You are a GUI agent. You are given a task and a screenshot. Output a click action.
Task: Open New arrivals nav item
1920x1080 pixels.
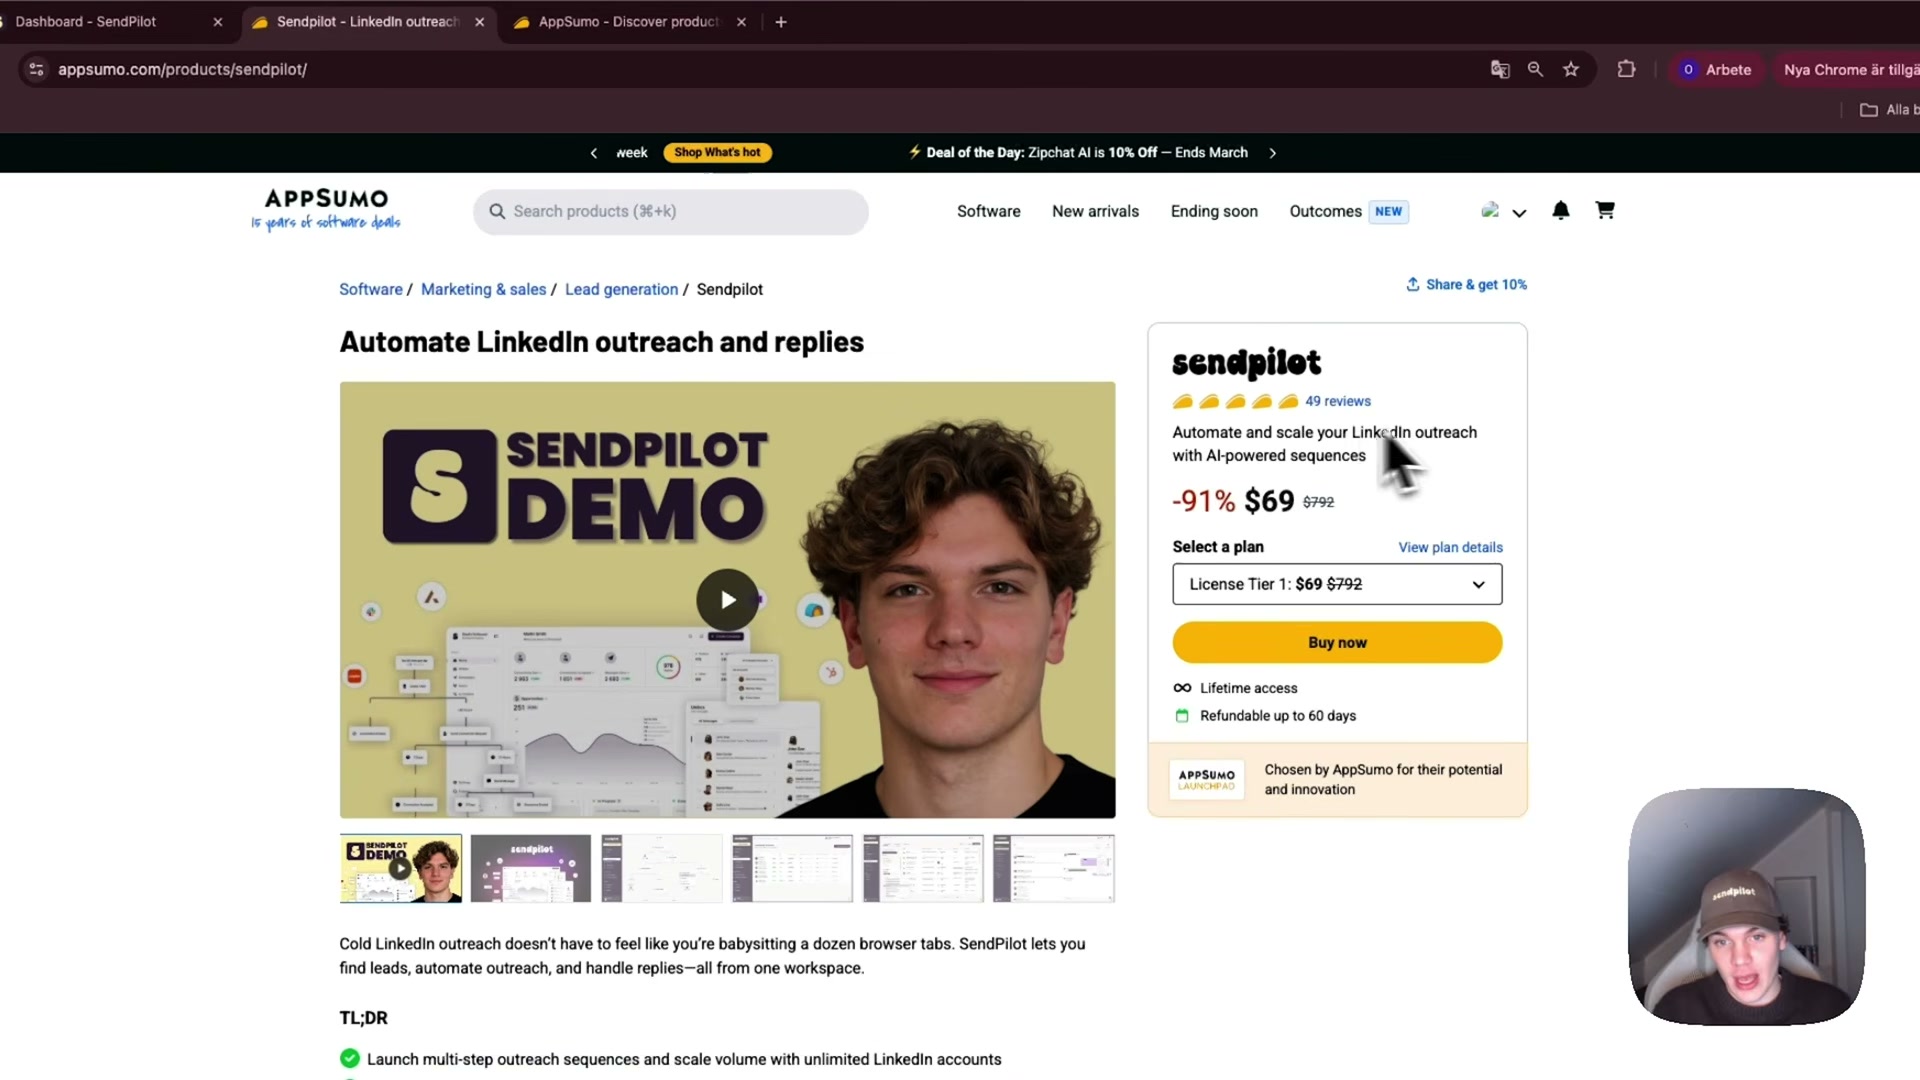tap(1095, 211)
